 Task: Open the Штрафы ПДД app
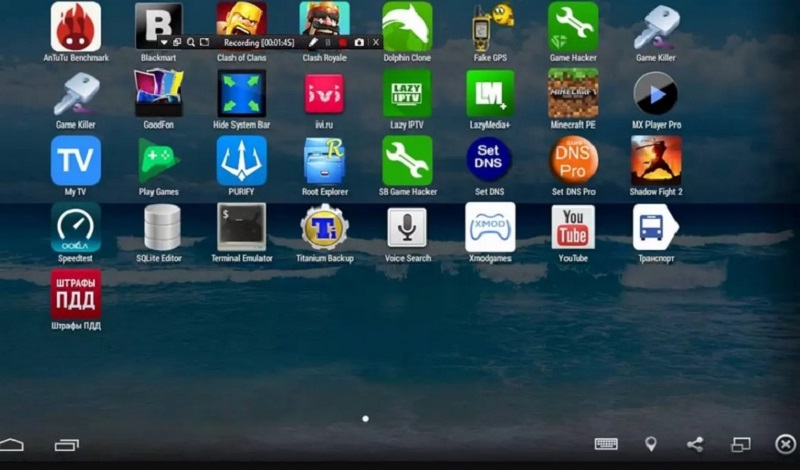click(76, 294)
